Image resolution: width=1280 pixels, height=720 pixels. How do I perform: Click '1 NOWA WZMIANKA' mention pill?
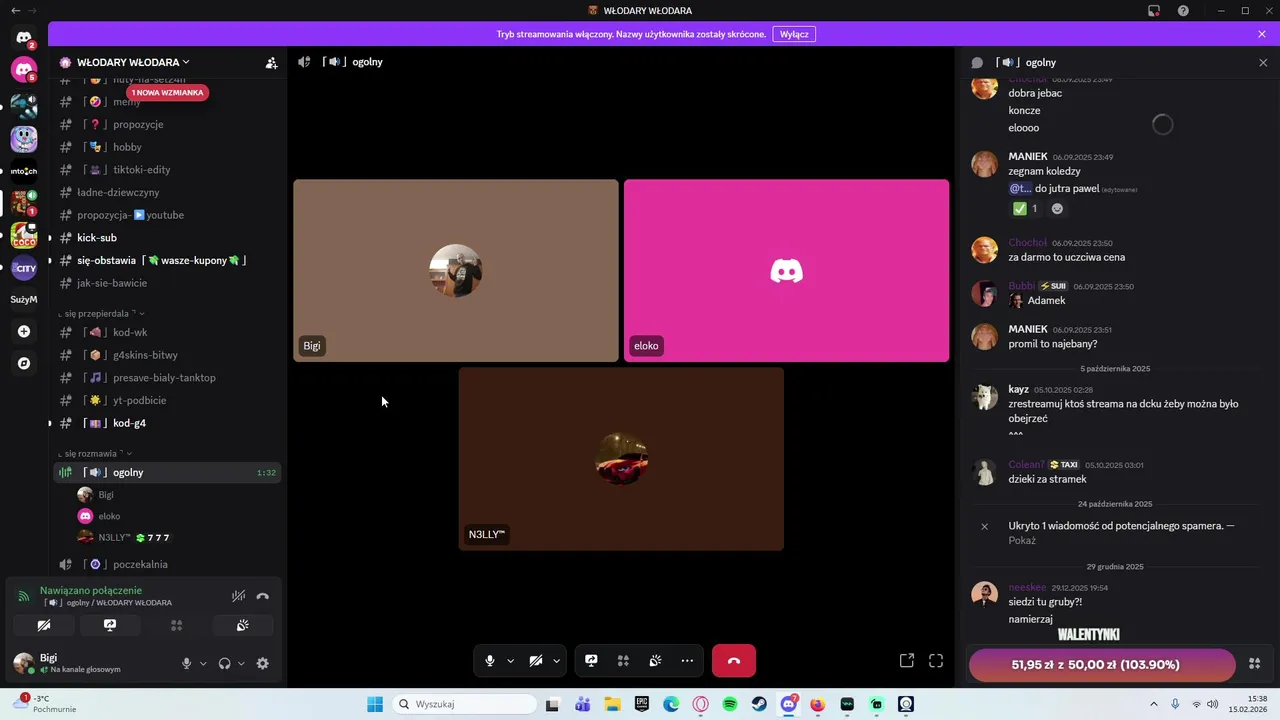click(x=167, y=92)
